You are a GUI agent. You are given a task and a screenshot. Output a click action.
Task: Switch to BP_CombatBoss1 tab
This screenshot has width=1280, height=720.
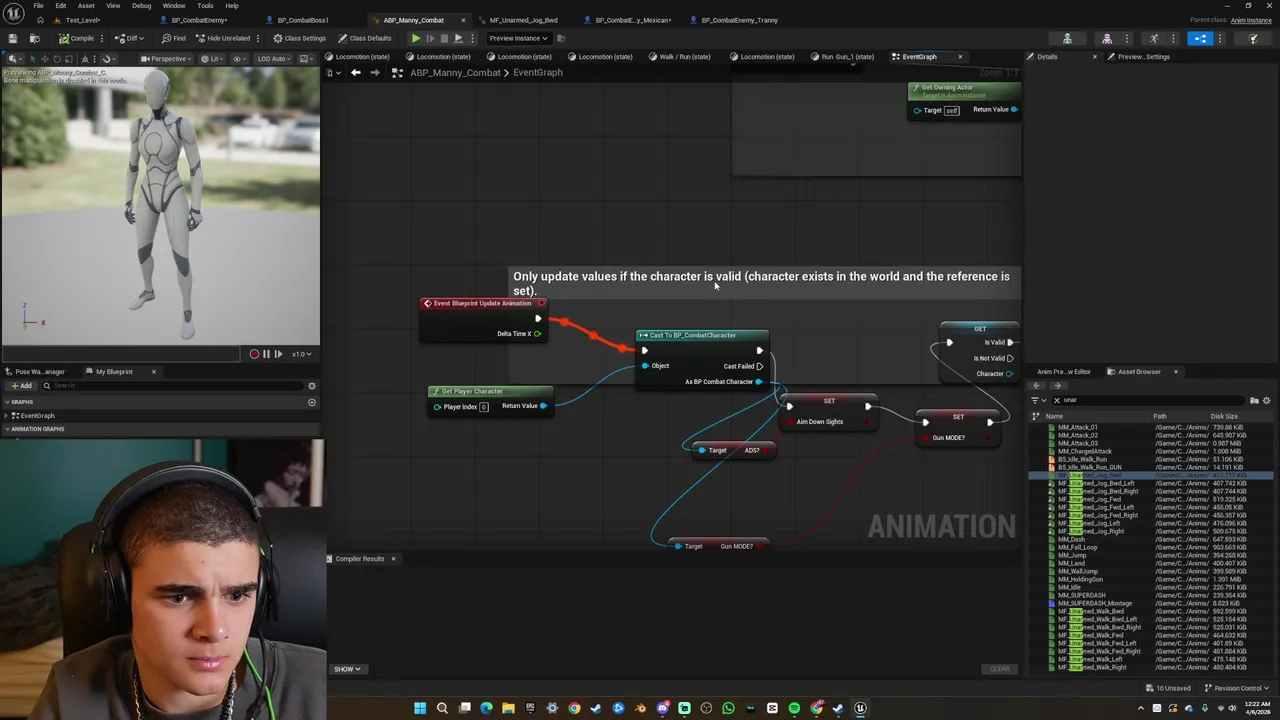coord(302,20)
